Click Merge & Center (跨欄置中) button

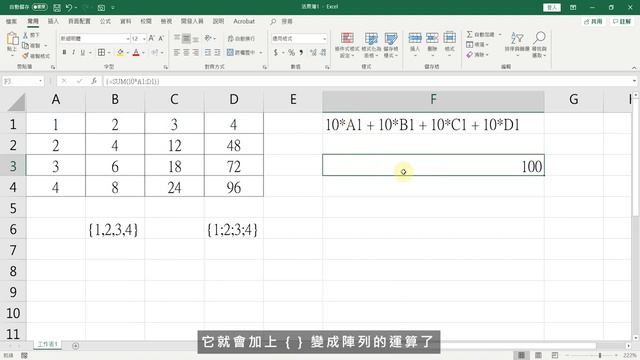pyautogui.click(x=241, y=52)
